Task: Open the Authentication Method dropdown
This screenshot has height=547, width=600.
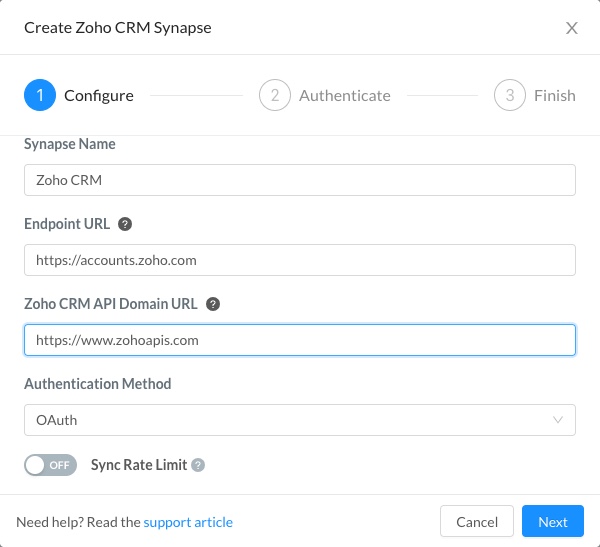Action: coord(299,420)
